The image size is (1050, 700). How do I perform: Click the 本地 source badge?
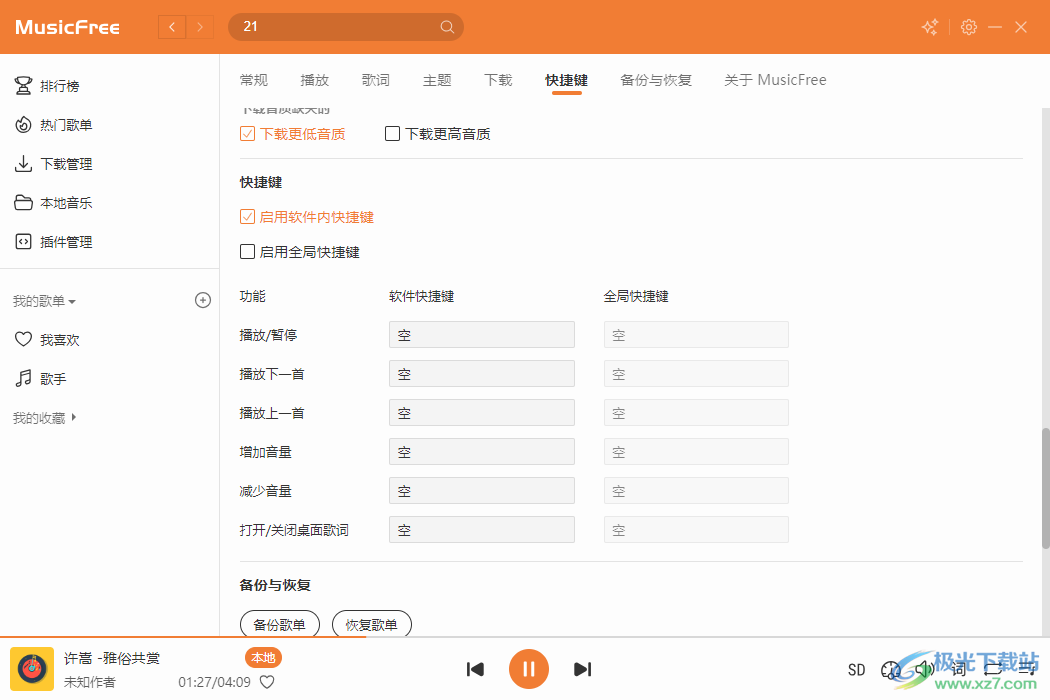pos(263,658)
